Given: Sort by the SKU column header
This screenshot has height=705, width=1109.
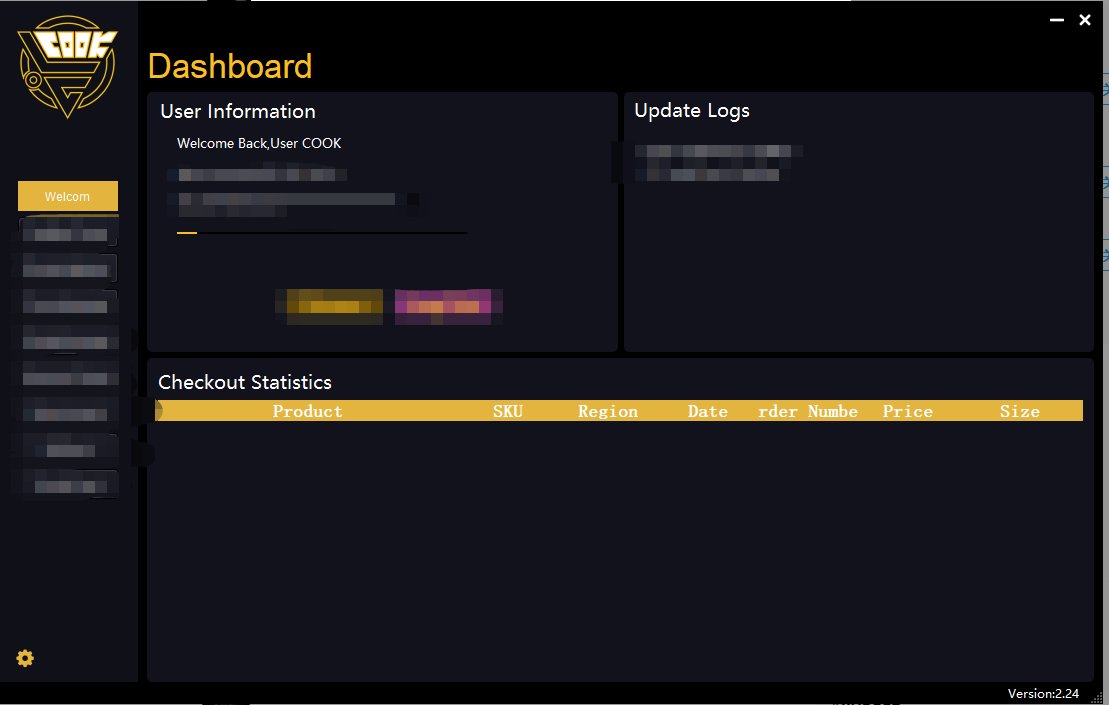Looking at the screenshot, I should pyautogui.click(x=508, y=411).
